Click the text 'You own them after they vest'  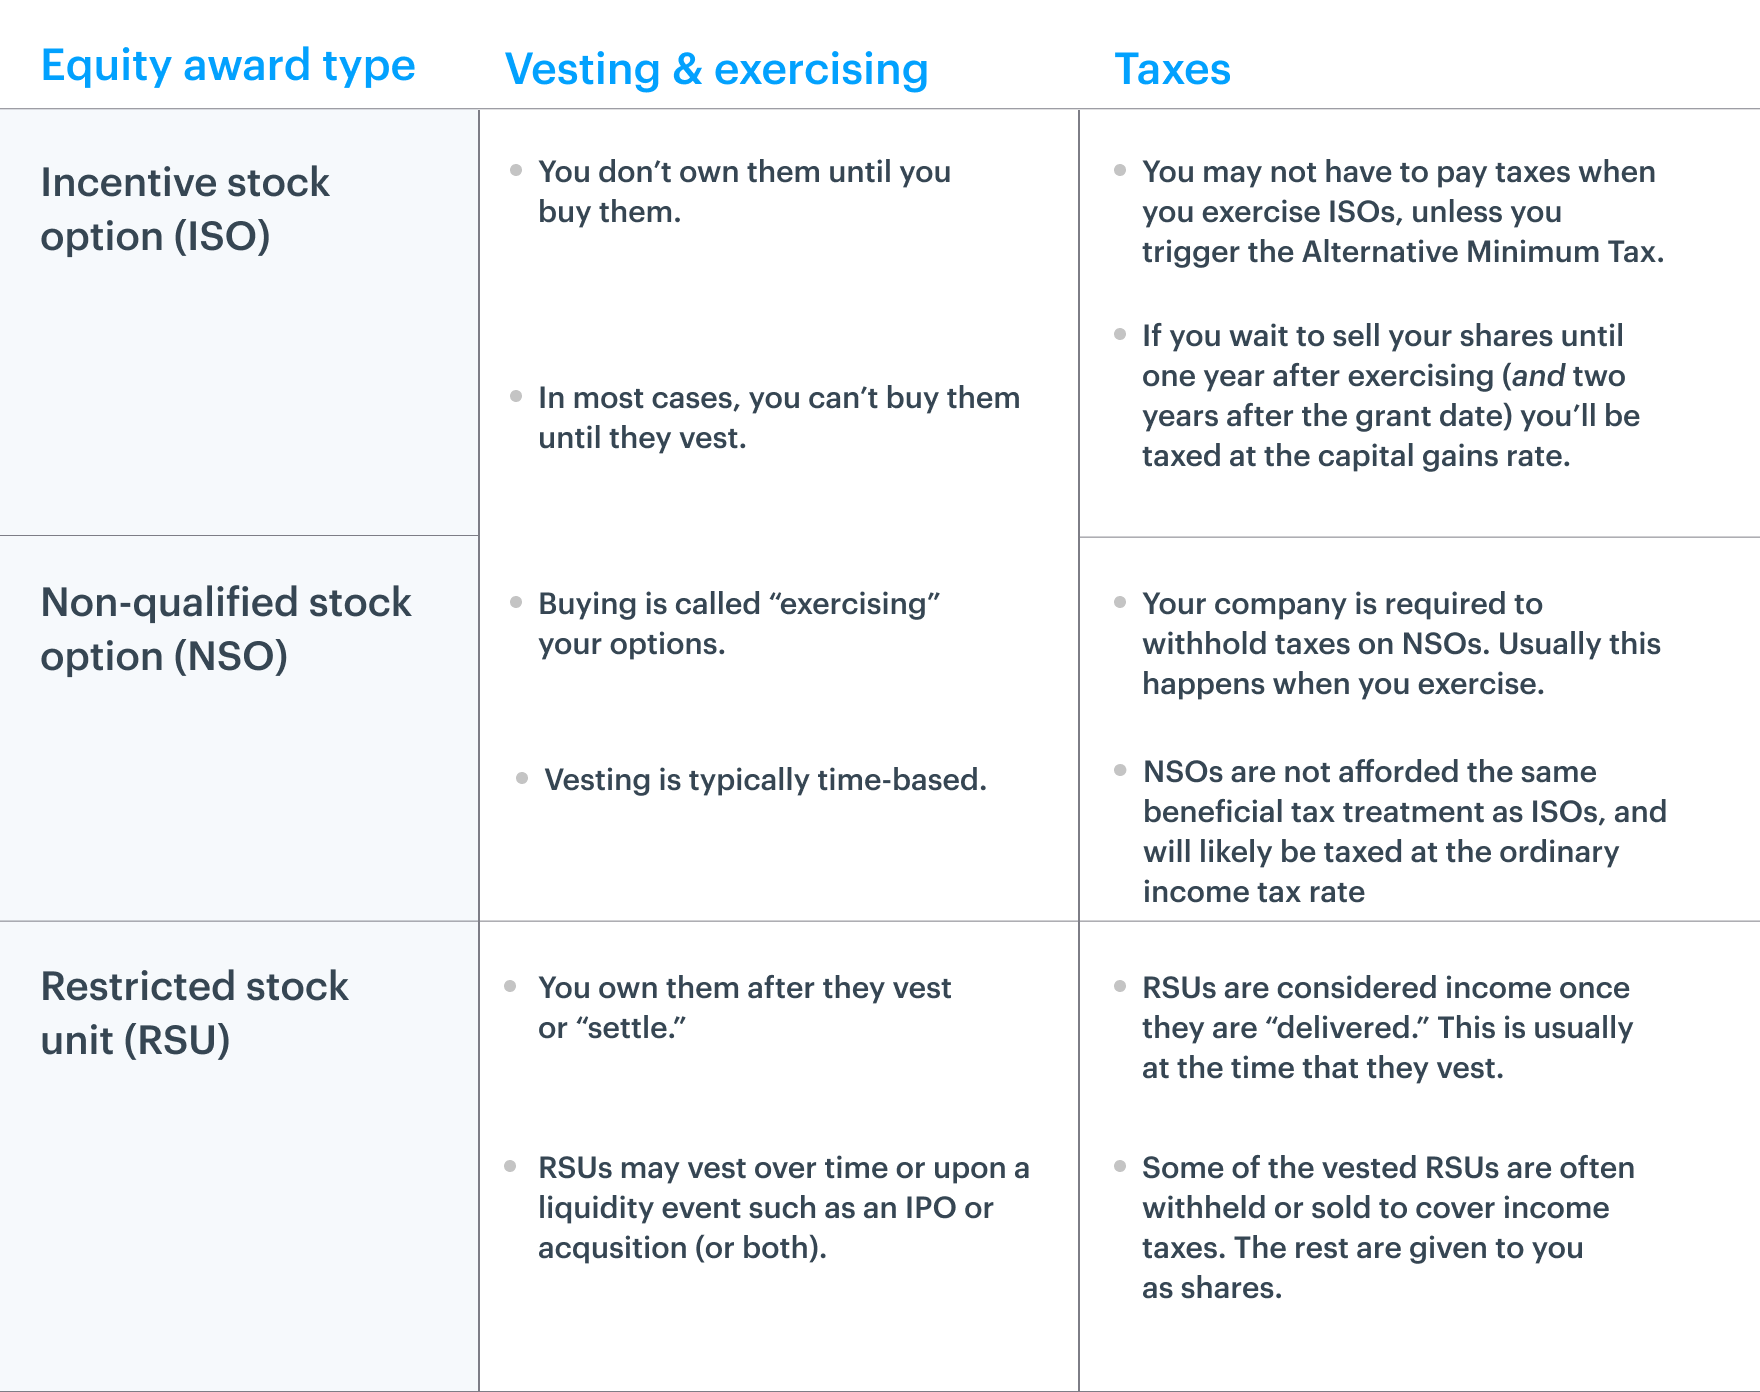click(745, 988)
